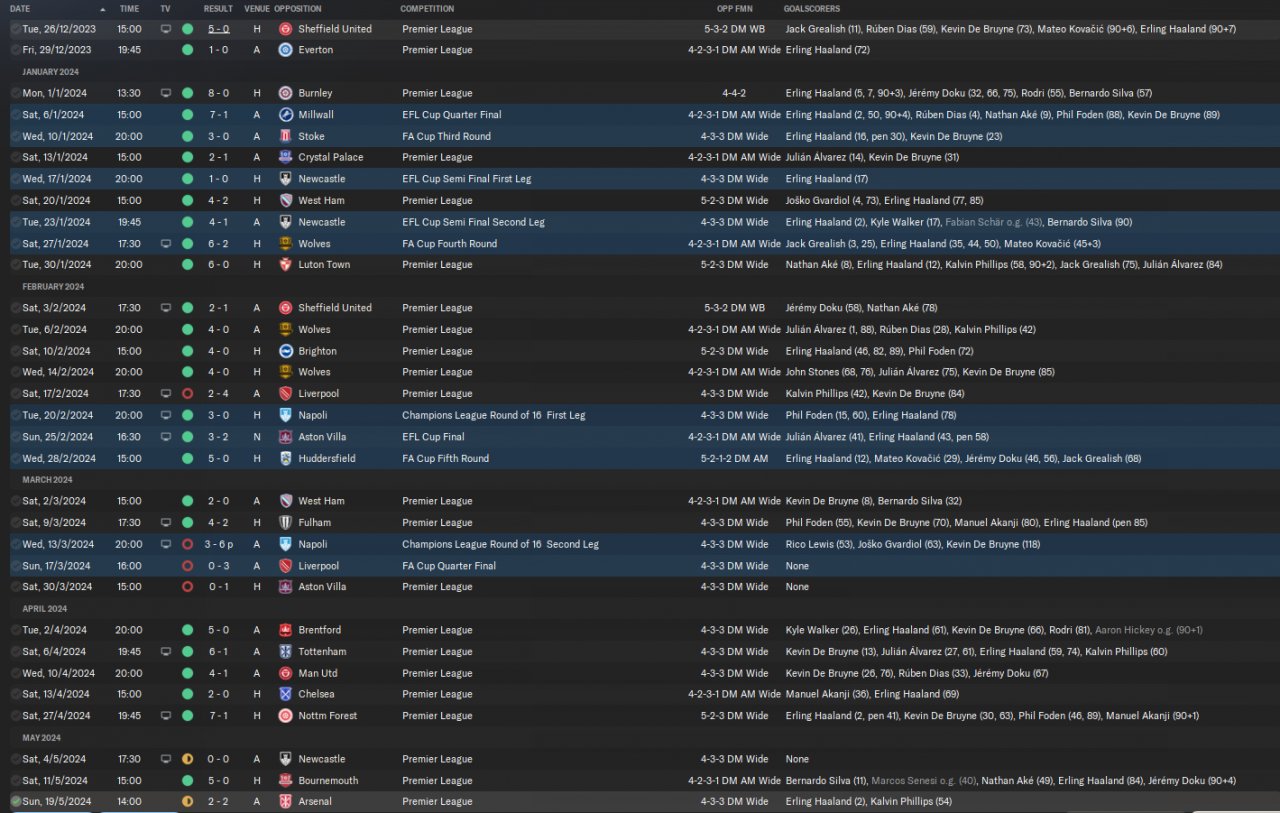Screen dimensions: 1280x813
Task: Click the Man Utd club badge
Action: pos(286,673)
